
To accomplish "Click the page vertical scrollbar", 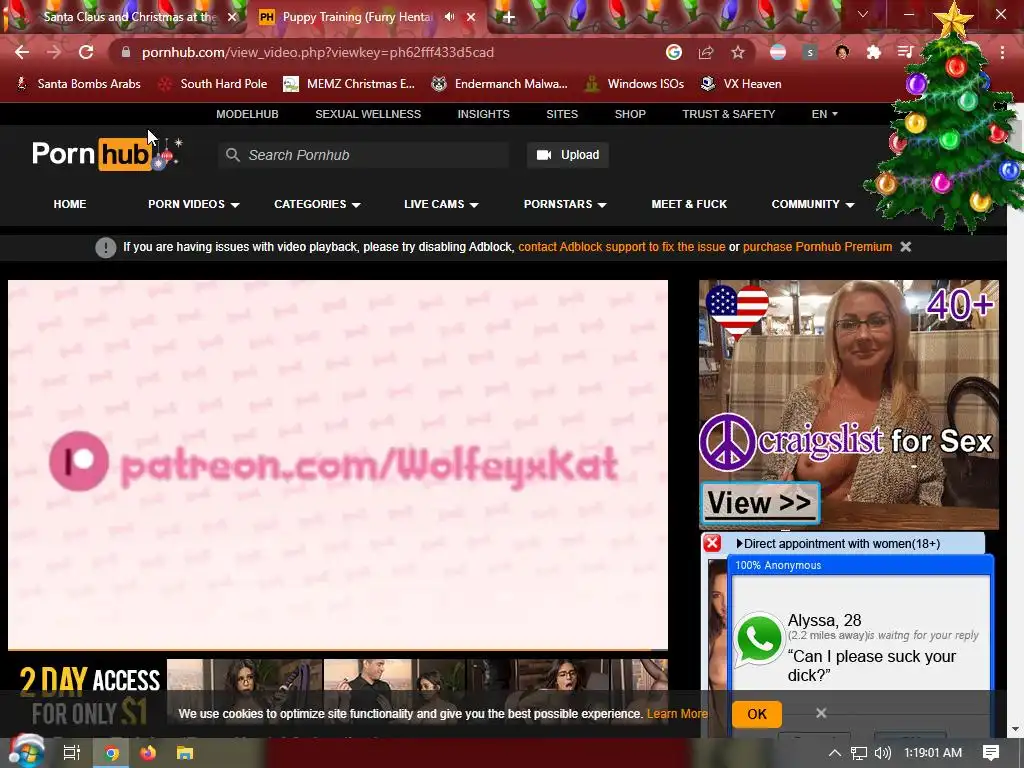I will point(1015,418).
